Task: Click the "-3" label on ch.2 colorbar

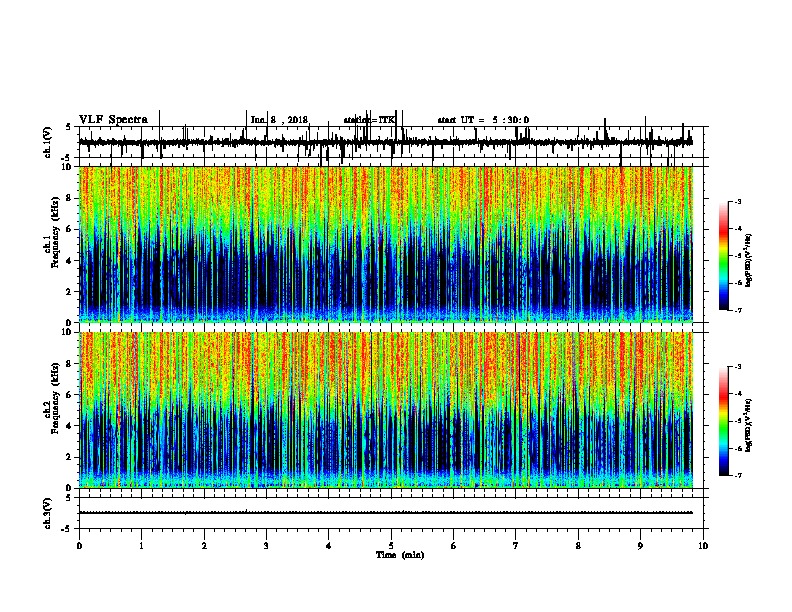Action: pyautogui.click(x=737, y=367)
